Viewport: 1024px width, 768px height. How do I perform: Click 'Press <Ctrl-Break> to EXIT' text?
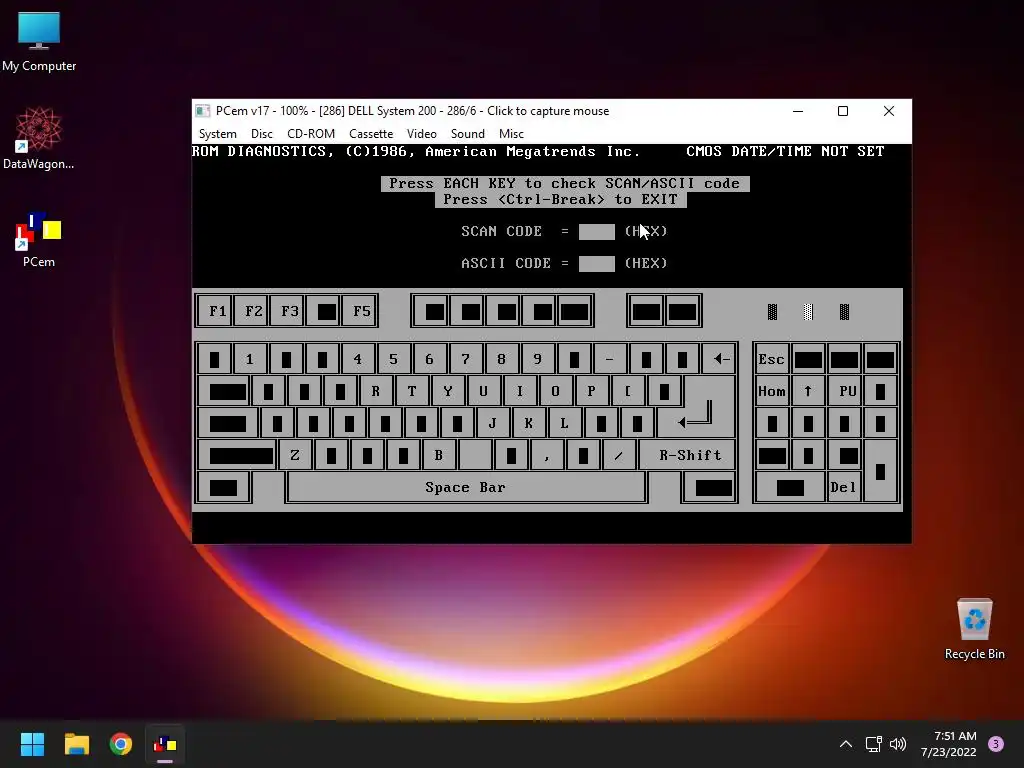560,200
